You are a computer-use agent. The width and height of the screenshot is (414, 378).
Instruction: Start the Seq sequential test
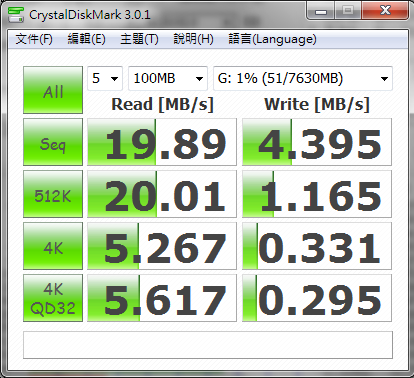pyautogui.click(x=53, y=142)
